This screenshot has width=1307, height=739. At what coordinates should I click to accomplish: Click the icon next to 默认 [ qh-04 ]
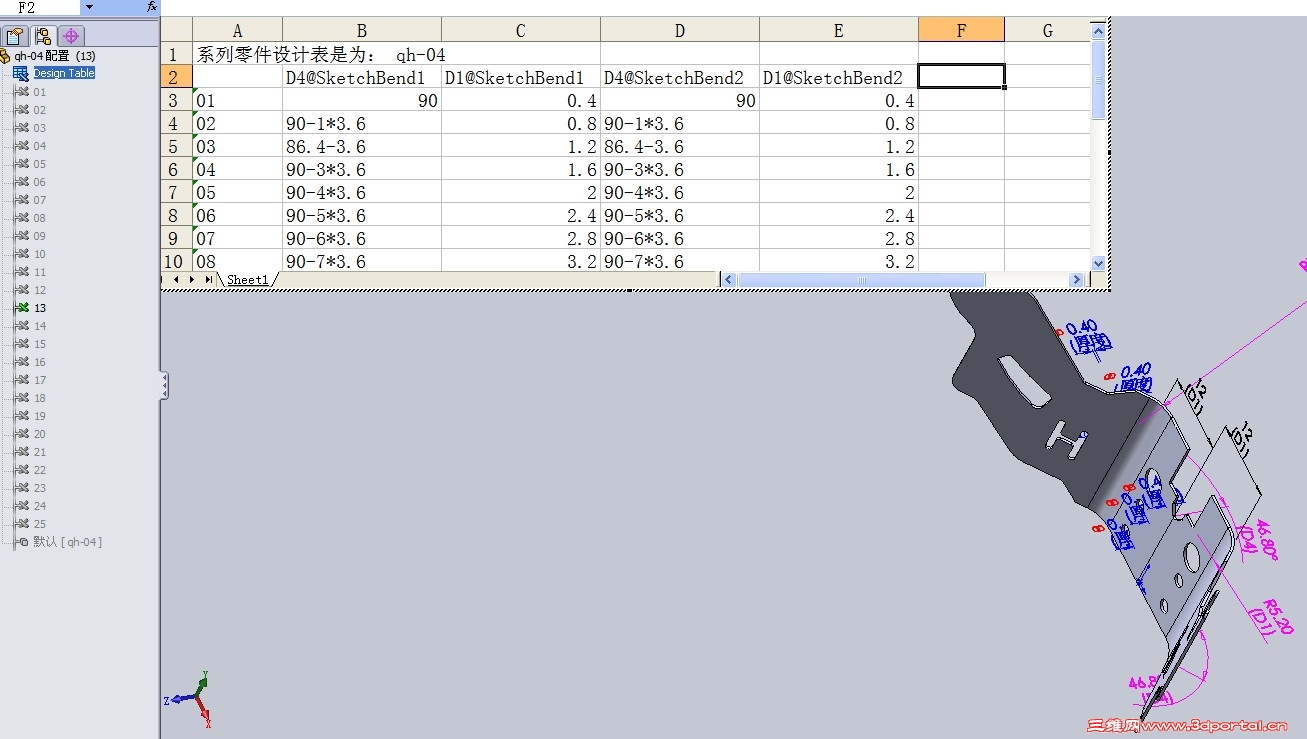22,542
